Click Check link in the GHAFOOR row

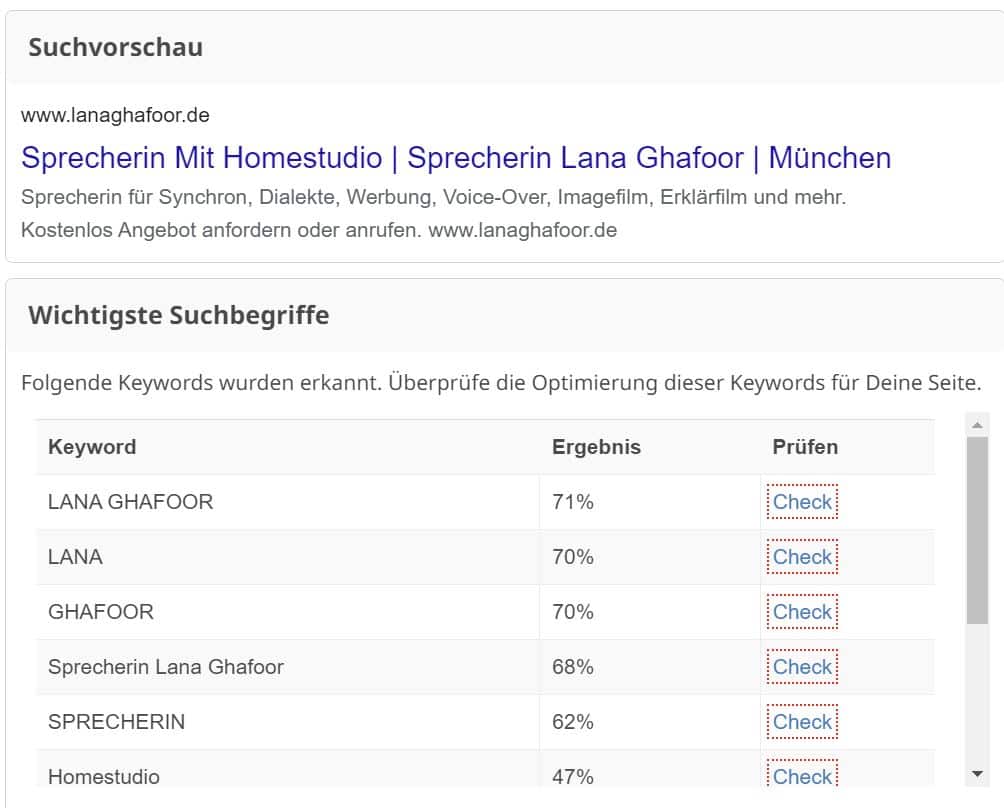point(802,612)
